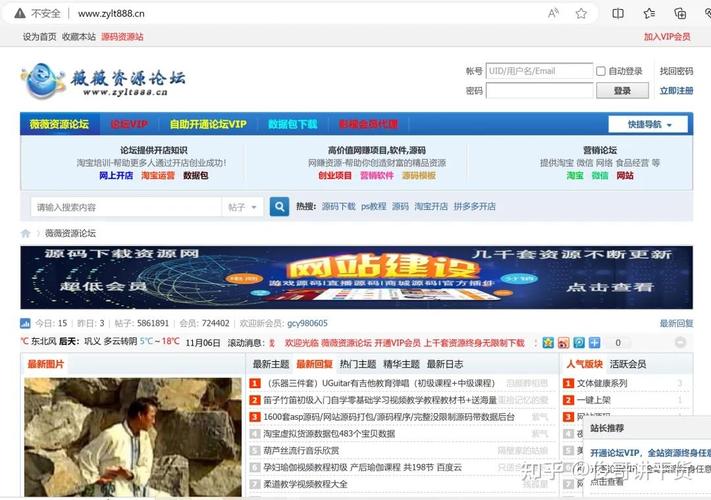Click hot search term ps教程
Image resolution: width=711 pixels, height=500 pixels.
coord(374,207)
